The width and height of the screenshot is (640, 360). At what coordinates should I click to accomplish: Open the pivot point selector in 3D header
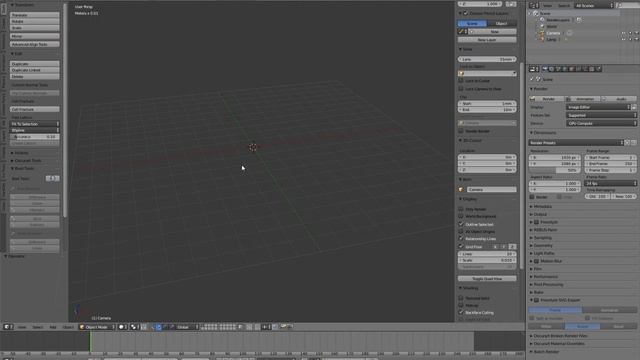[135, 327]
